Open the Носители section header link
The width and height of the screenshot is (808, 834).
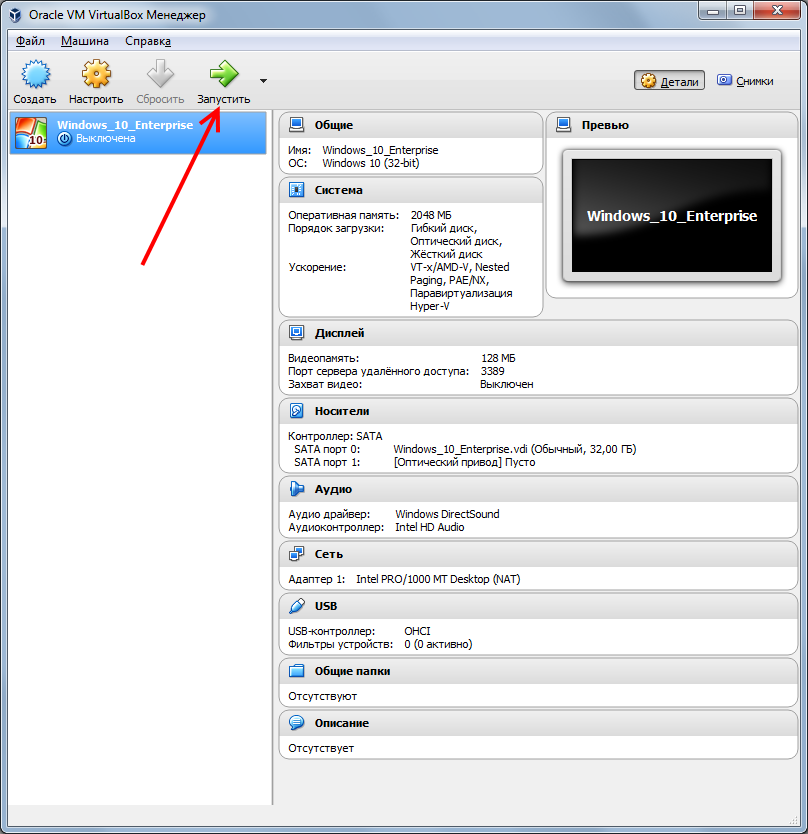click(341, 411)
